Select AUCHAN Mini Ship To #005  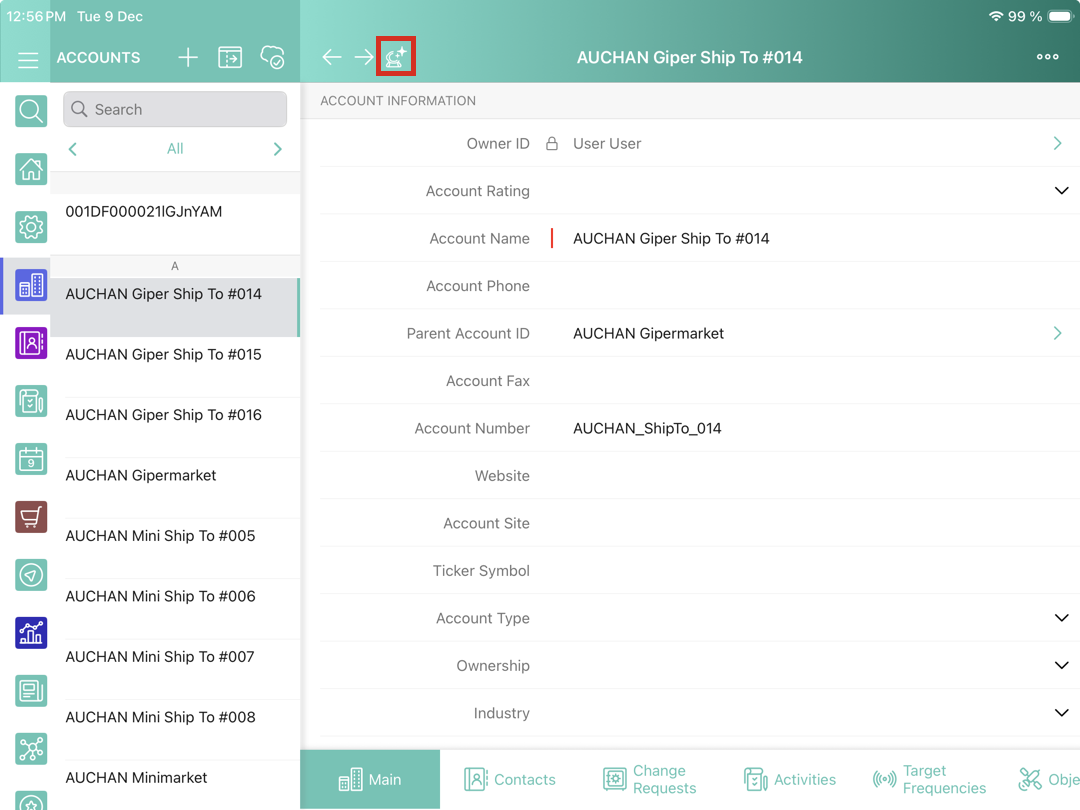click(160, 536)
